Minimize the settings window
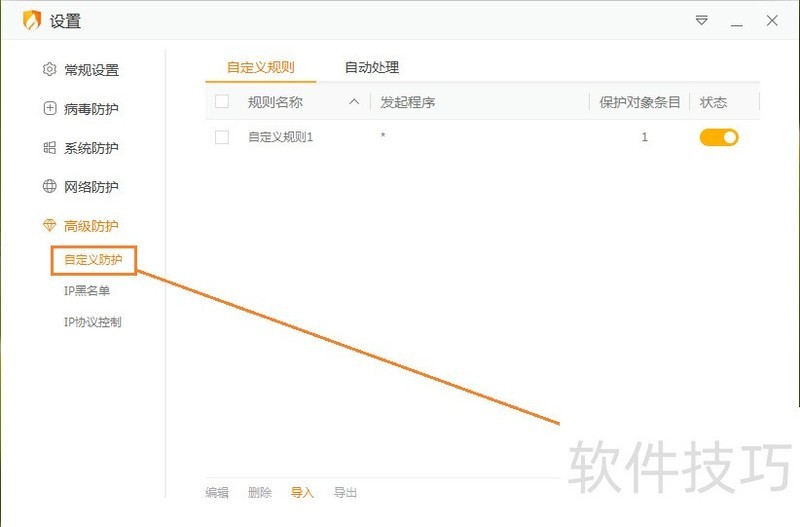The width and height of the screenshot is (800, 527). click(737, 20)
